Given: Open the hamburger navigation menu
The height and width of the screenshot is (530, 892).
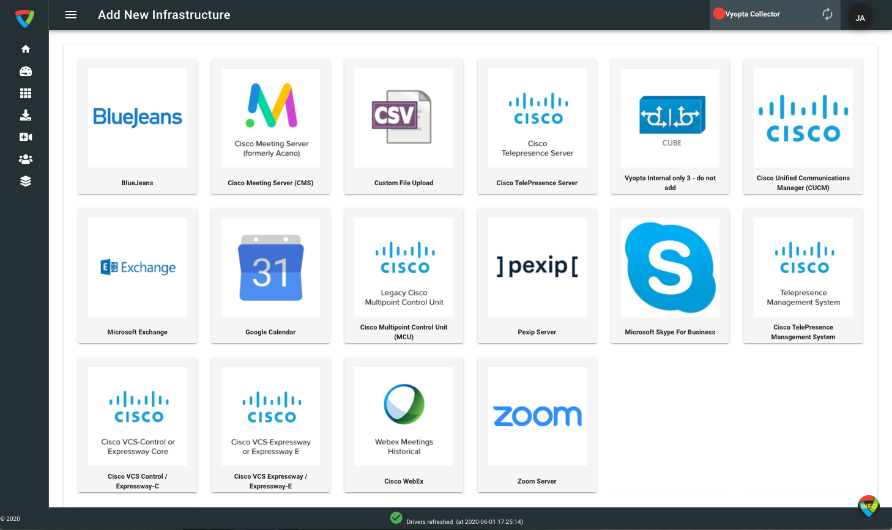Looking at the screenshot, I should click(71, 15).
